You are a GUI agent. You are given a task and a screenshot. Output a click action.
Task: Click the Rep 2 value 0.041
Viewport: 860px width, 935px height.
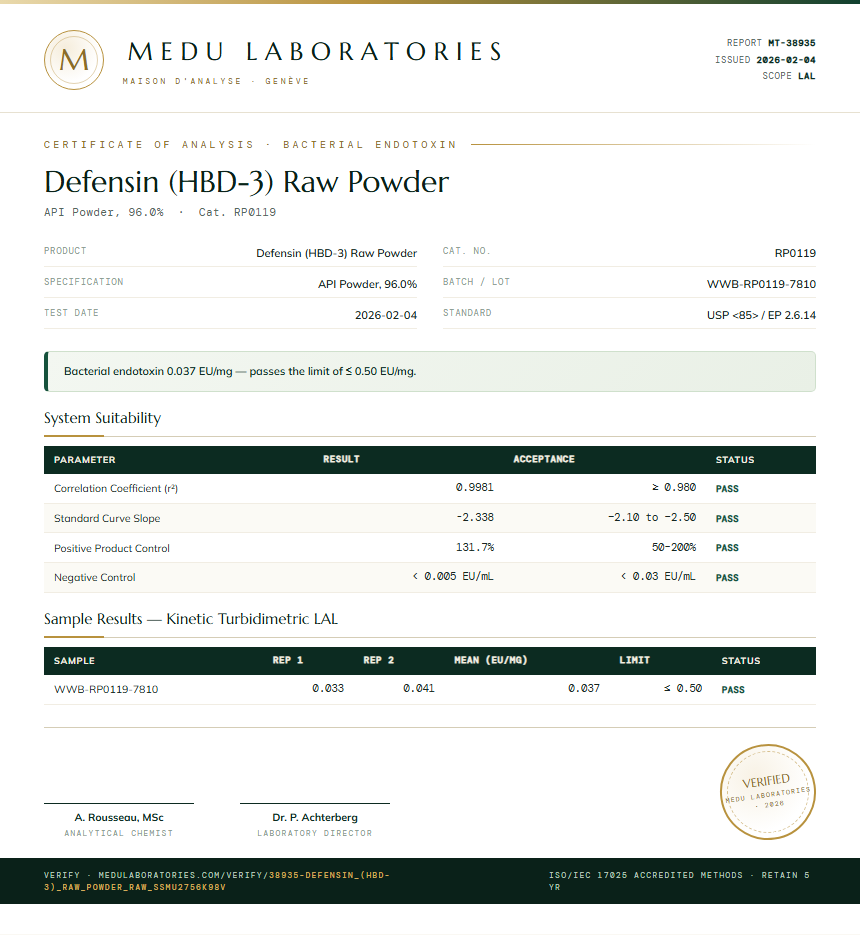point(419,688)
